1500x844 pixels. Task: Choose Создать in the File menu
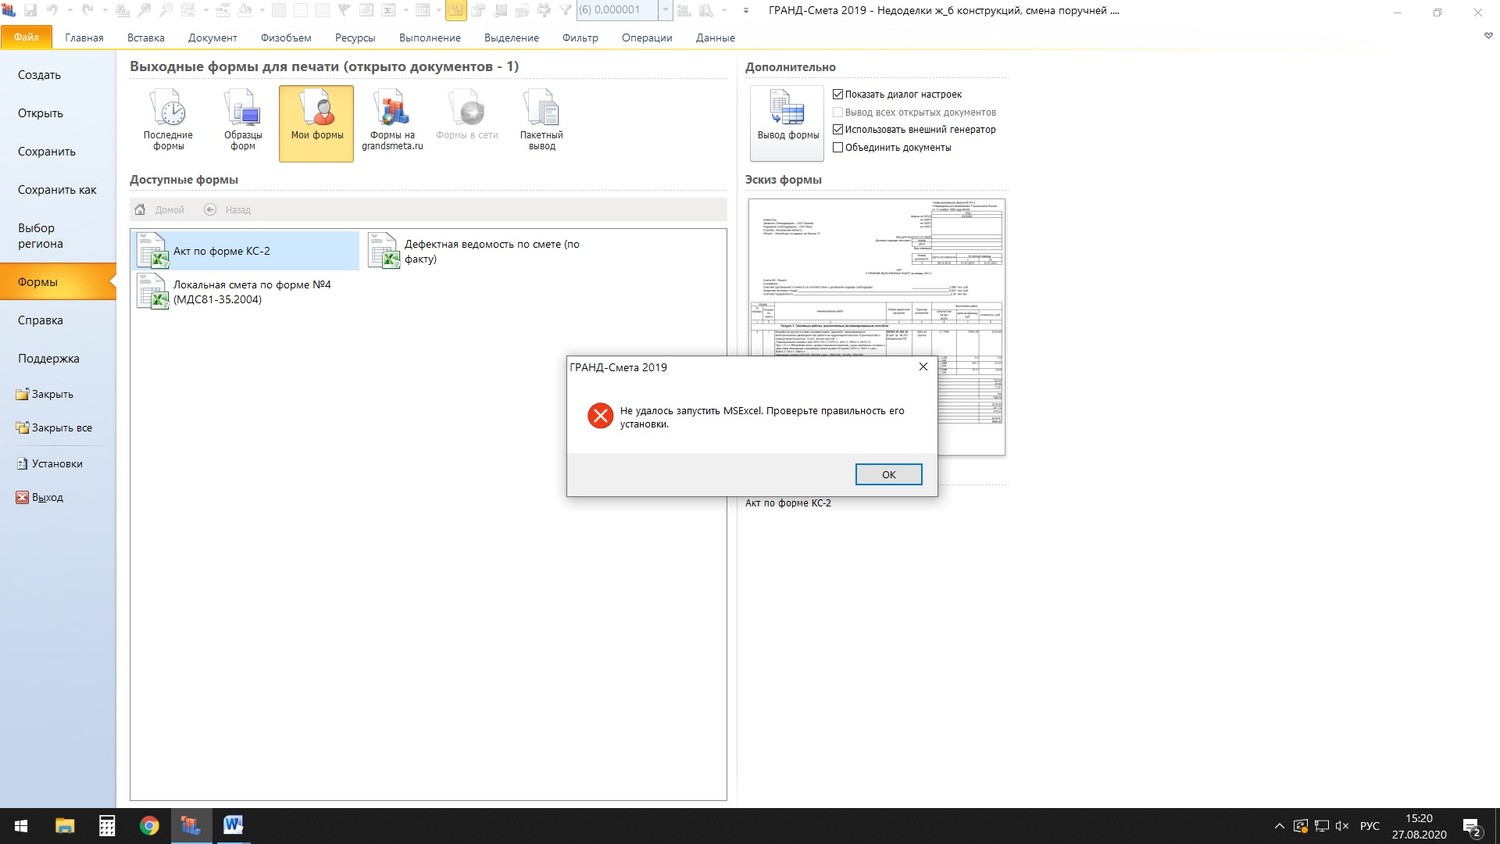click(x=58, y=75)
